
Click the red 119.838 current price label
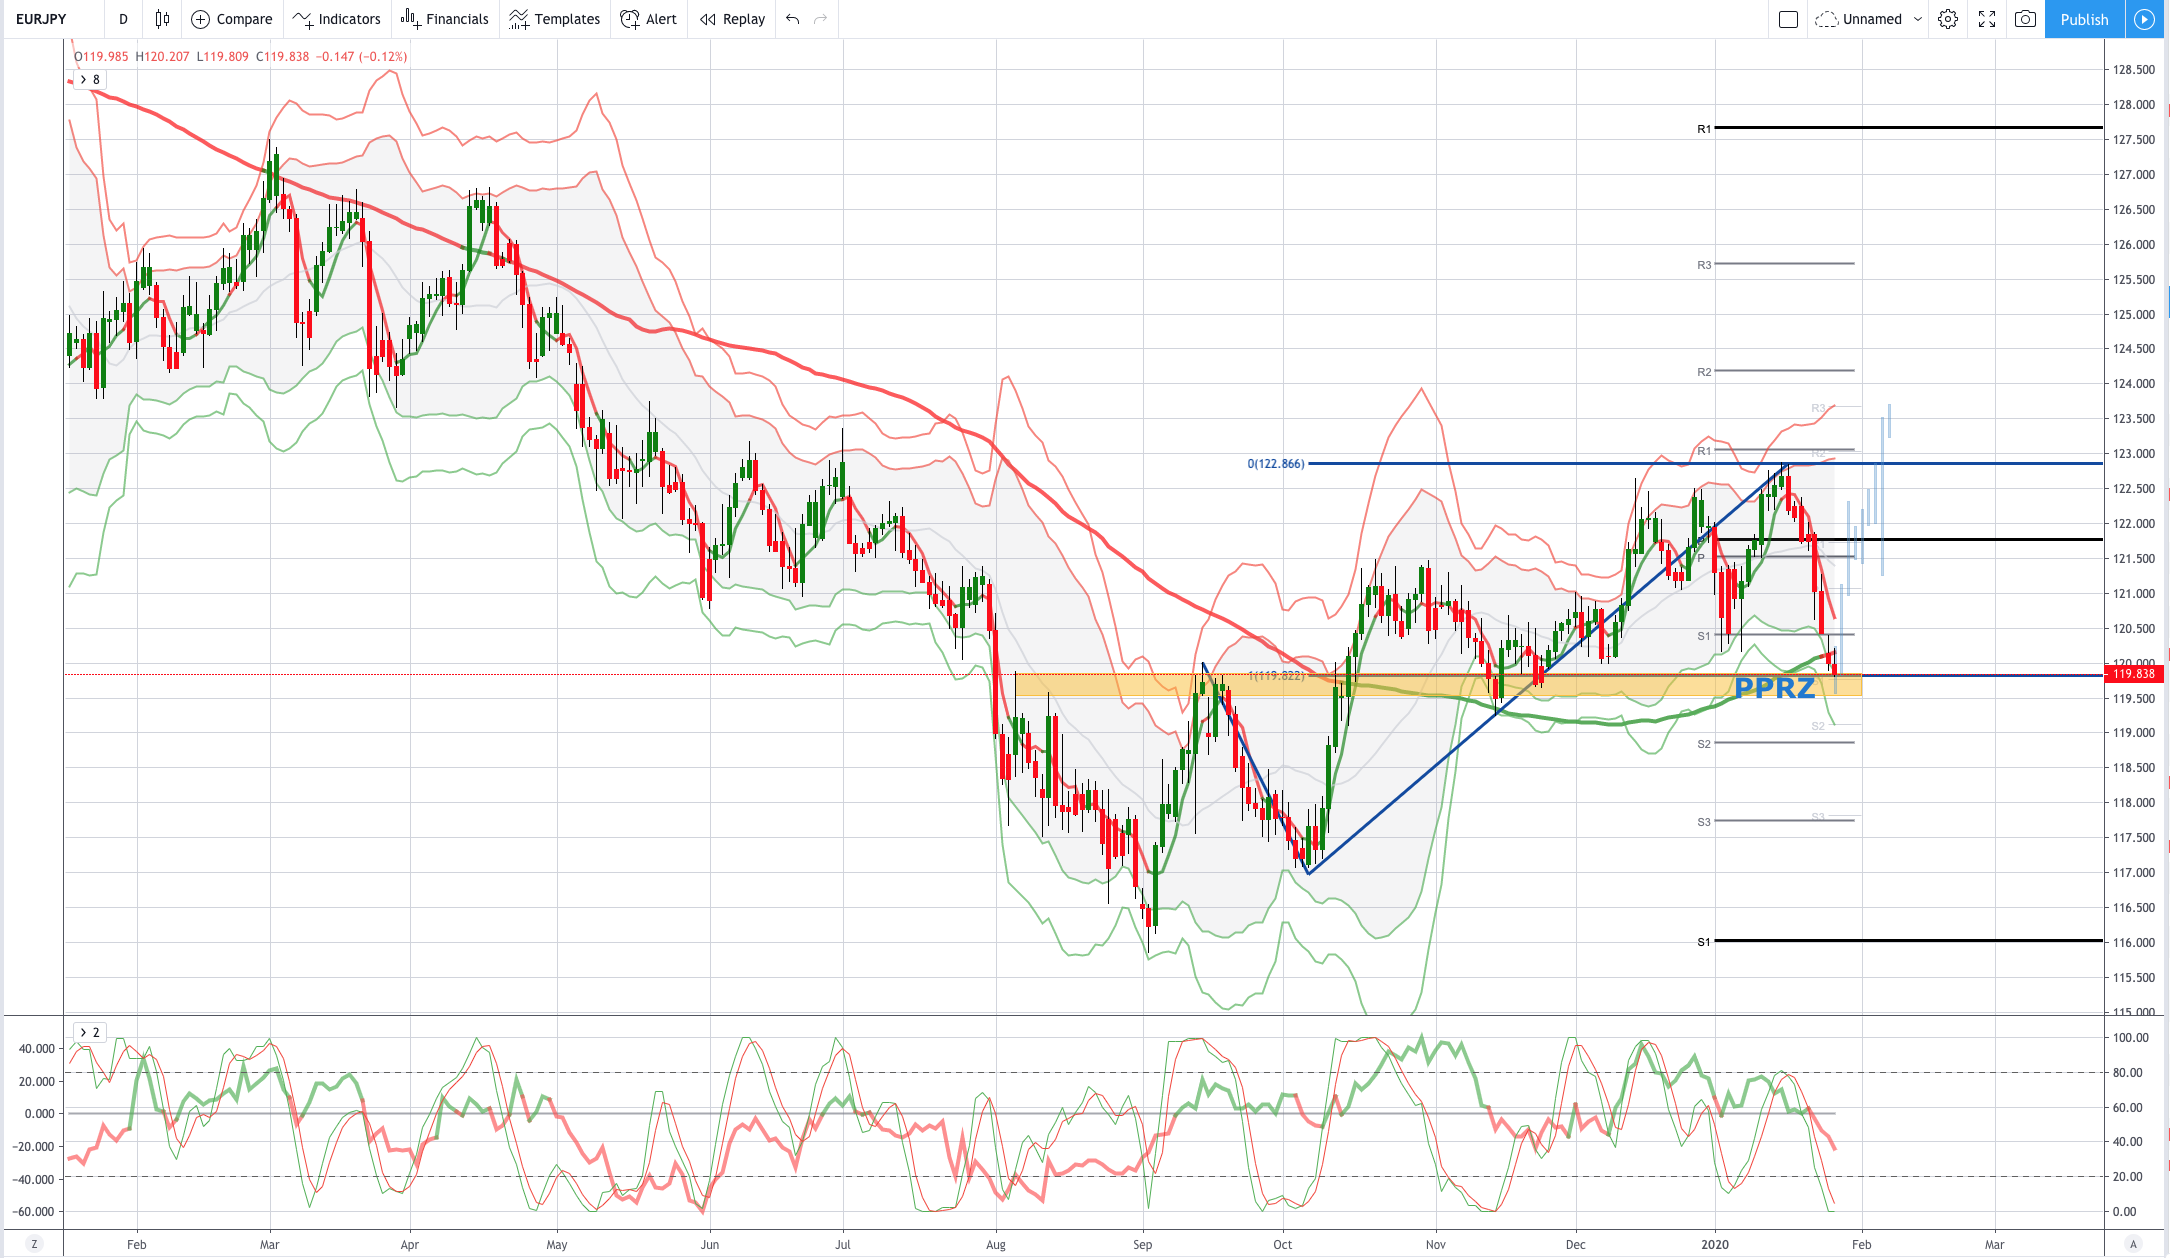click(2134, 674)
